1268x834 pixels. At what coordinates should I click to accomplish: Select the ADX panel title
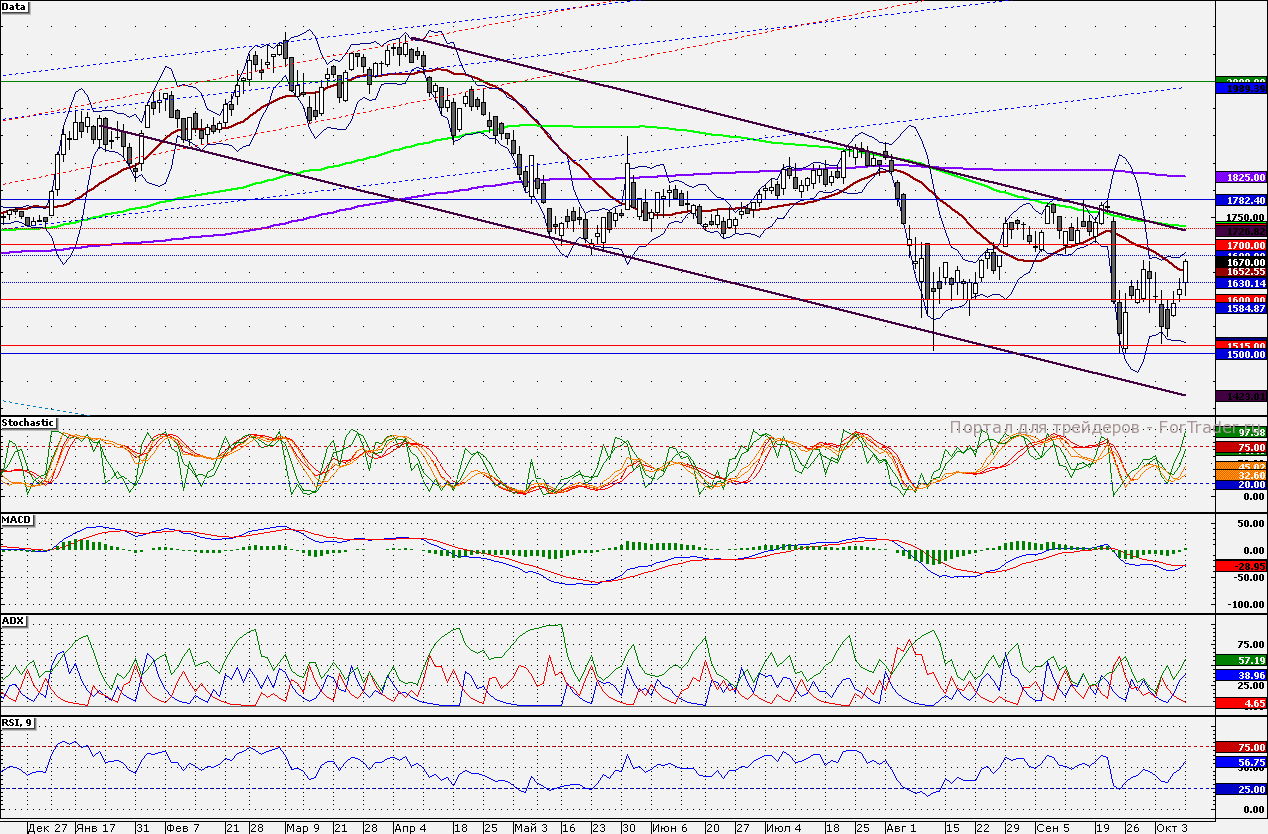(x=12, y=621)
